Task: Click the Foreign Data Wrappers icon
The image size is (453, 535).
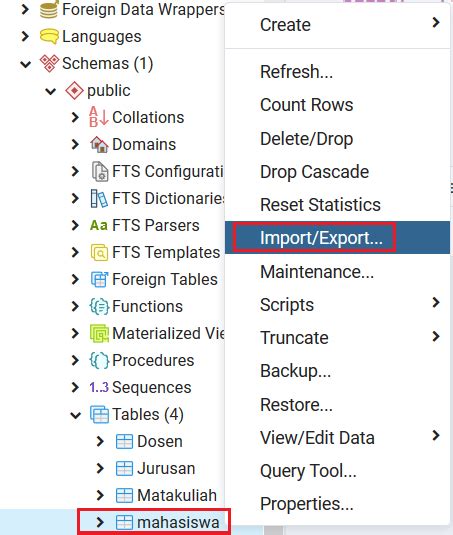Action: [49, 9]
